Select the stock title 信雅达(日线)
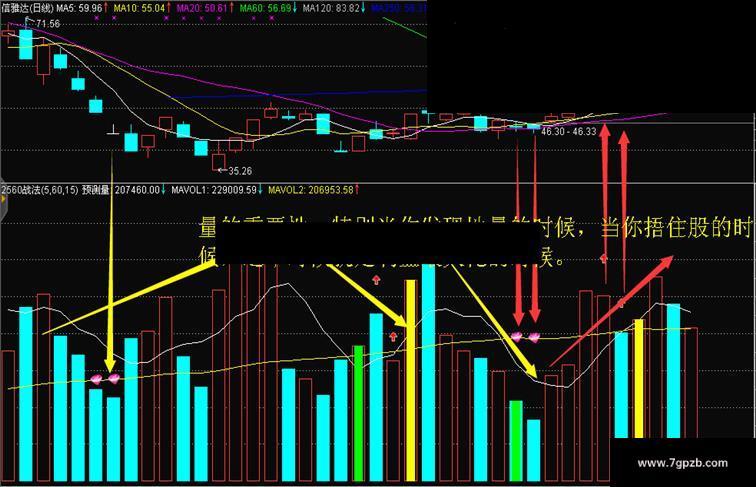The height and width of the screenshot is (487, 756). click(x=27, y=8)
